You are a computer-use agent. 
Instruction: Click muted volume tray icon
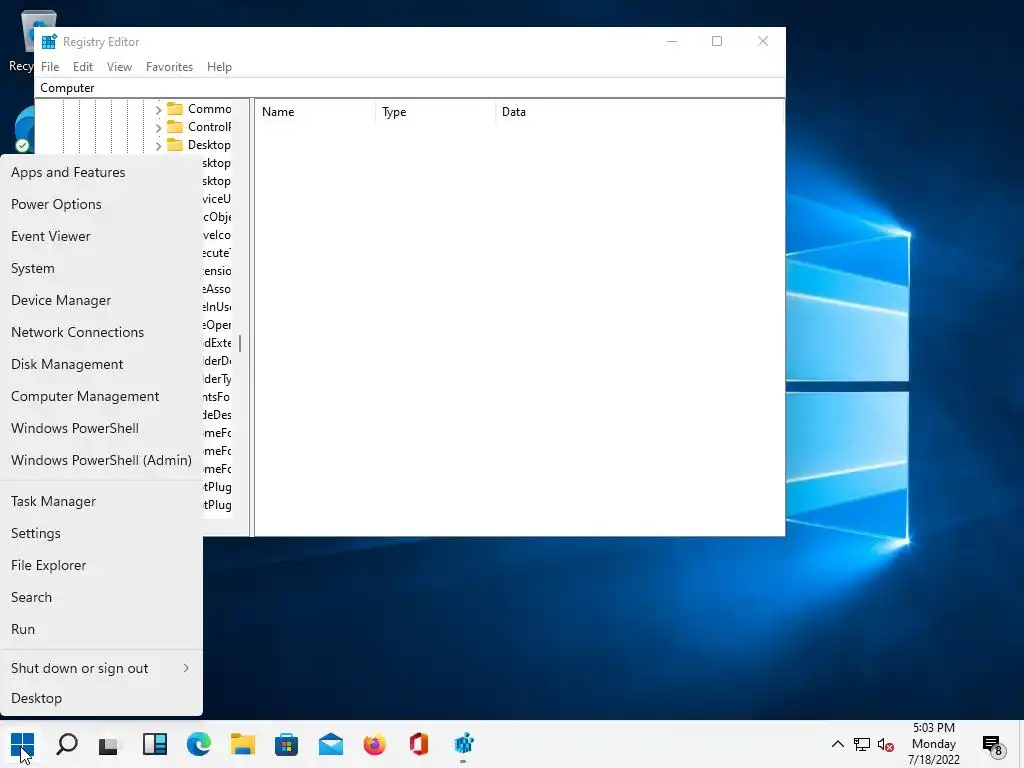click(x=886, y=744)
